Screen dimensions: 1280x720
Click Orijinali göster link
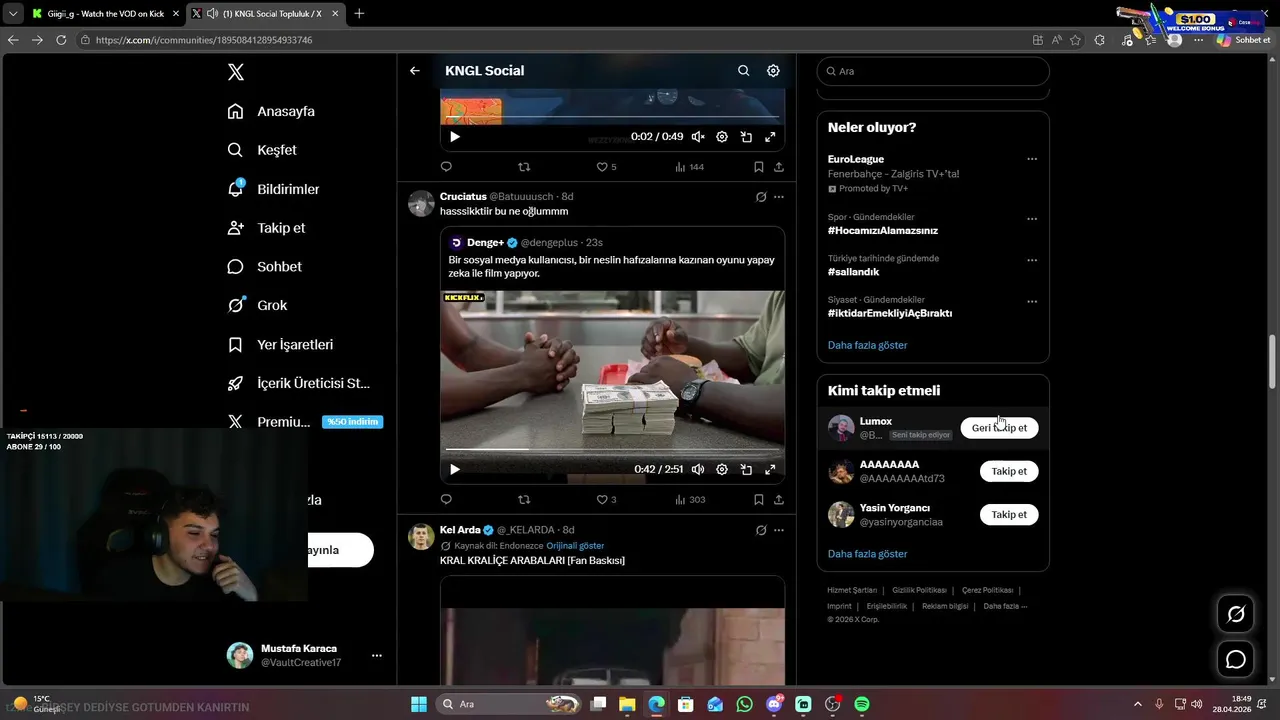pyautogui.click(x=575, y=546)
